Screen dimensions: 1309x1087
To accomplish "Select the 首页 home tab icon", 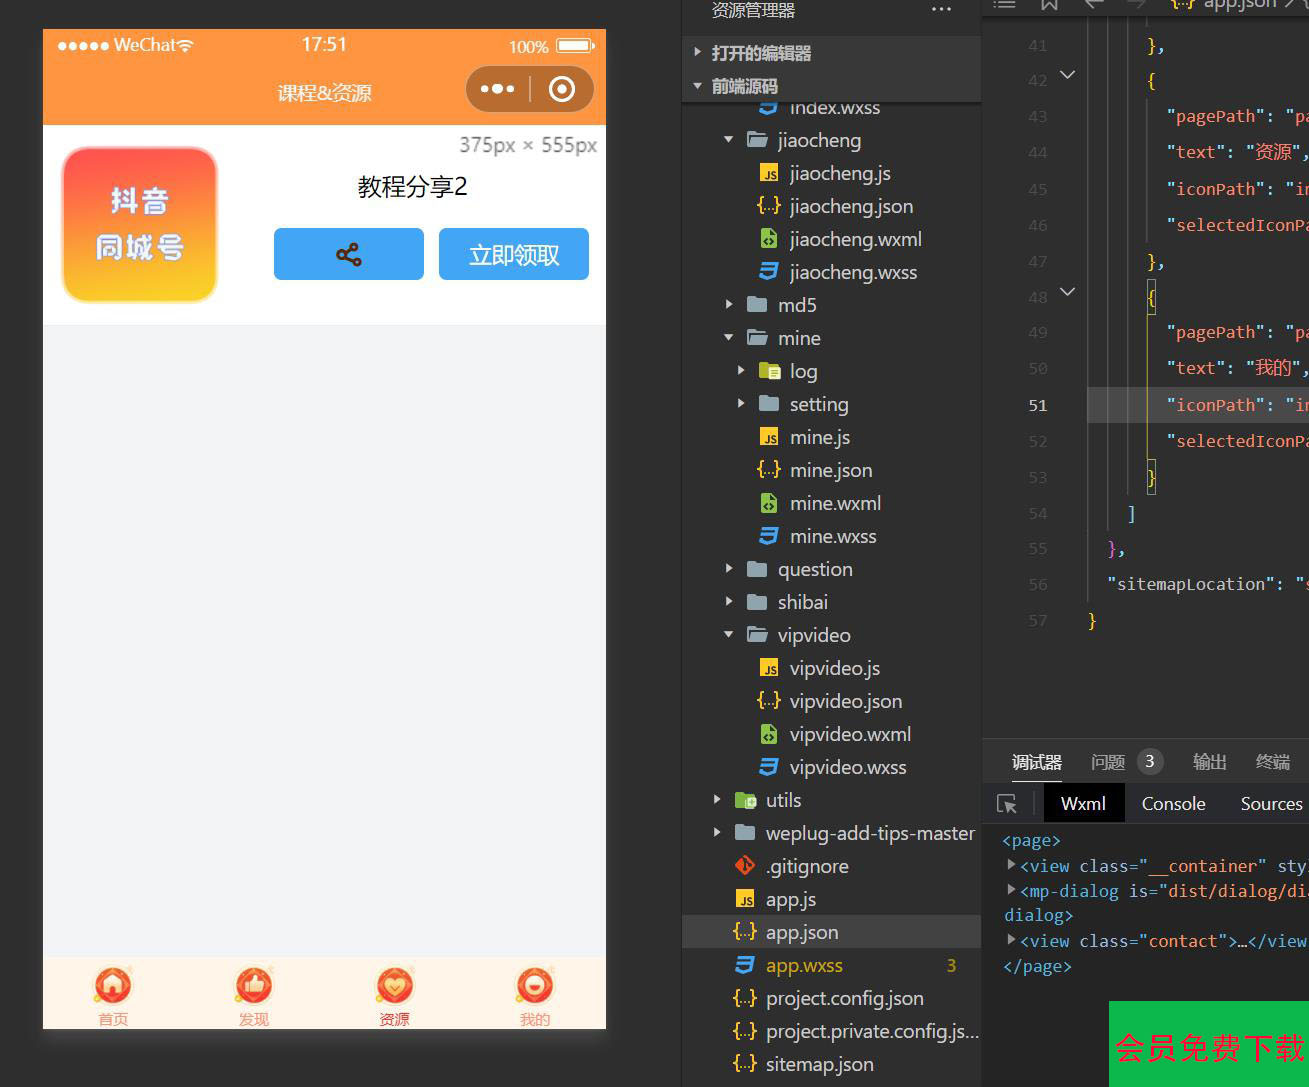I will [x=113, y=985].
